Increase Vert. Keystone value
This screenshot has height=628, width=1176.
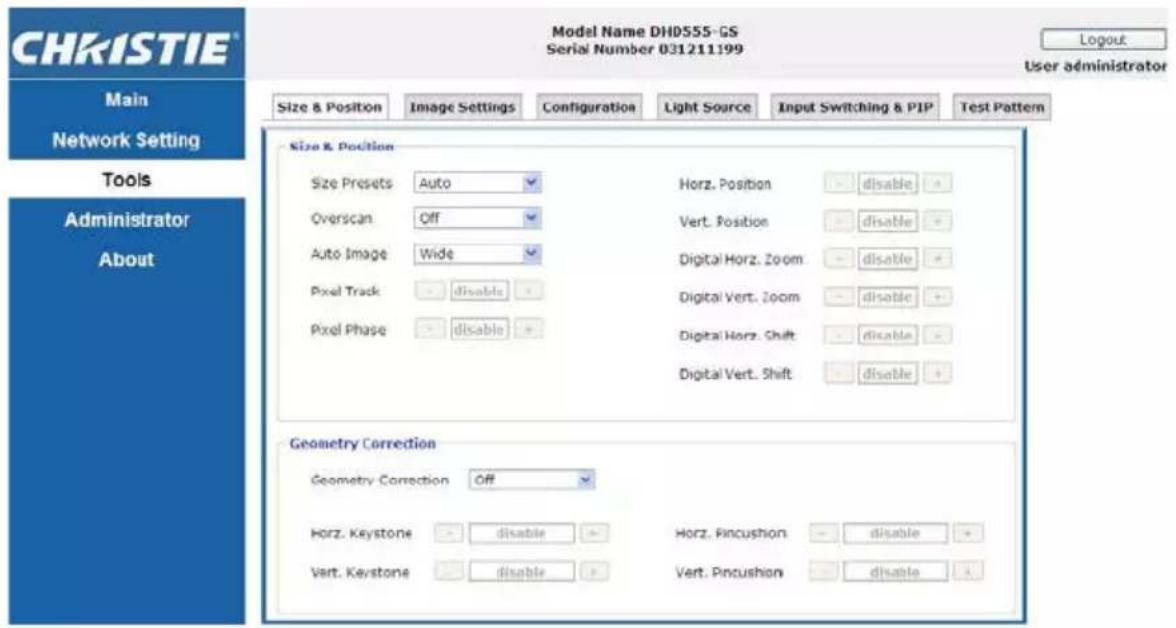point(594,572)
